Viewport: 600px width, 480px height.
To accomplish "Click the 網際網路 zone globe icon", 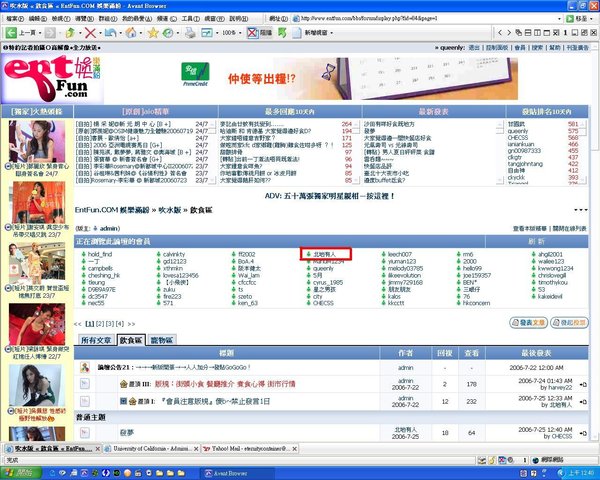I will pos(536,460).
